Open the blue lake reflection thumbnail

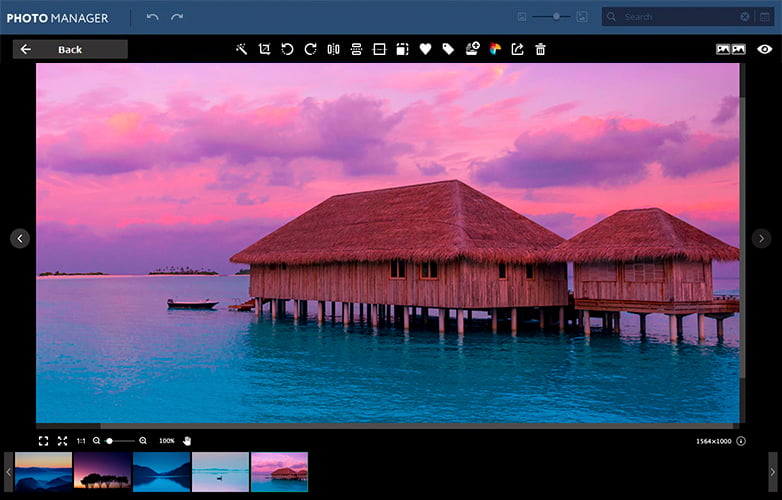[x=161, y=472]
